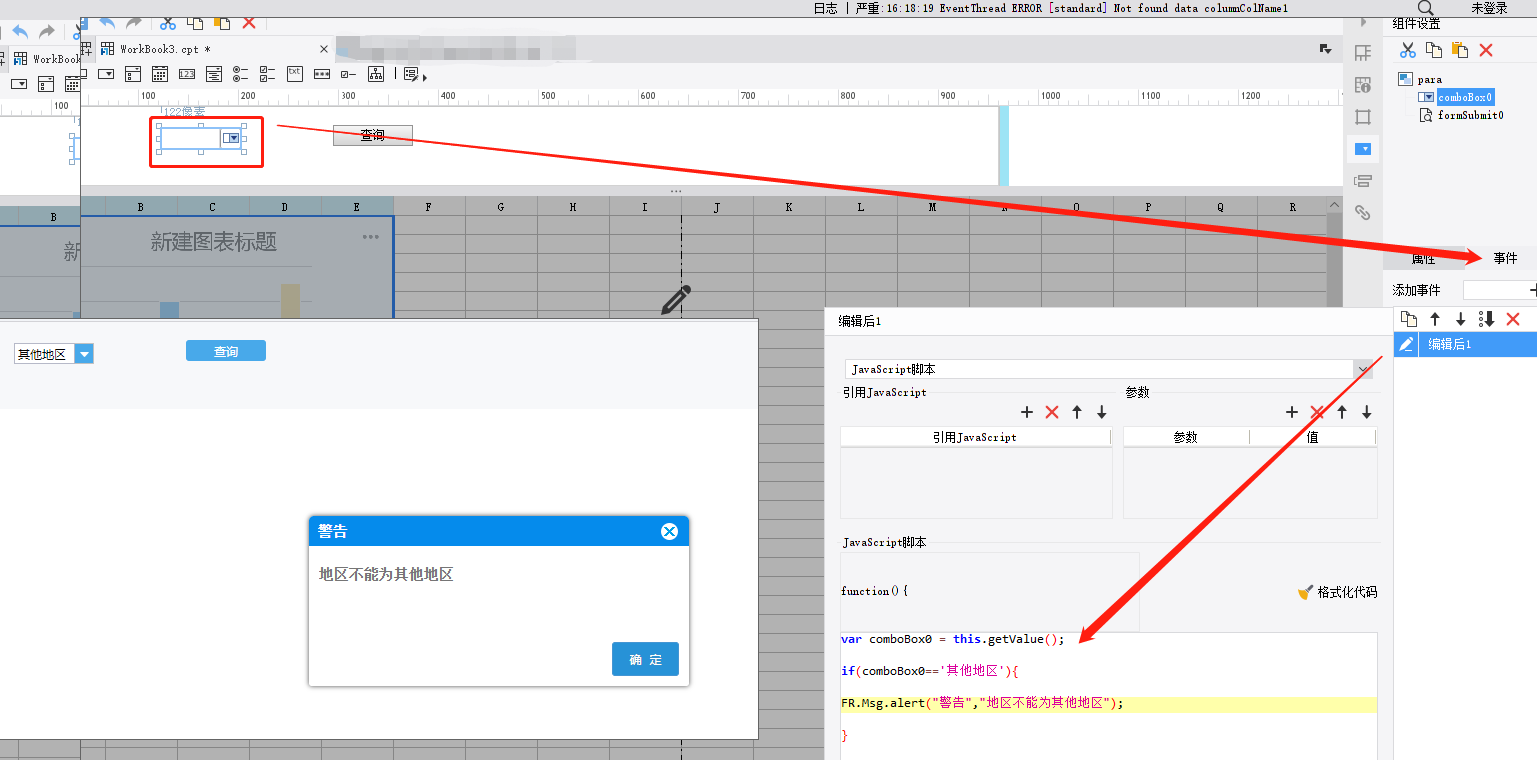Click the search magnifier icon top right

1426,8
